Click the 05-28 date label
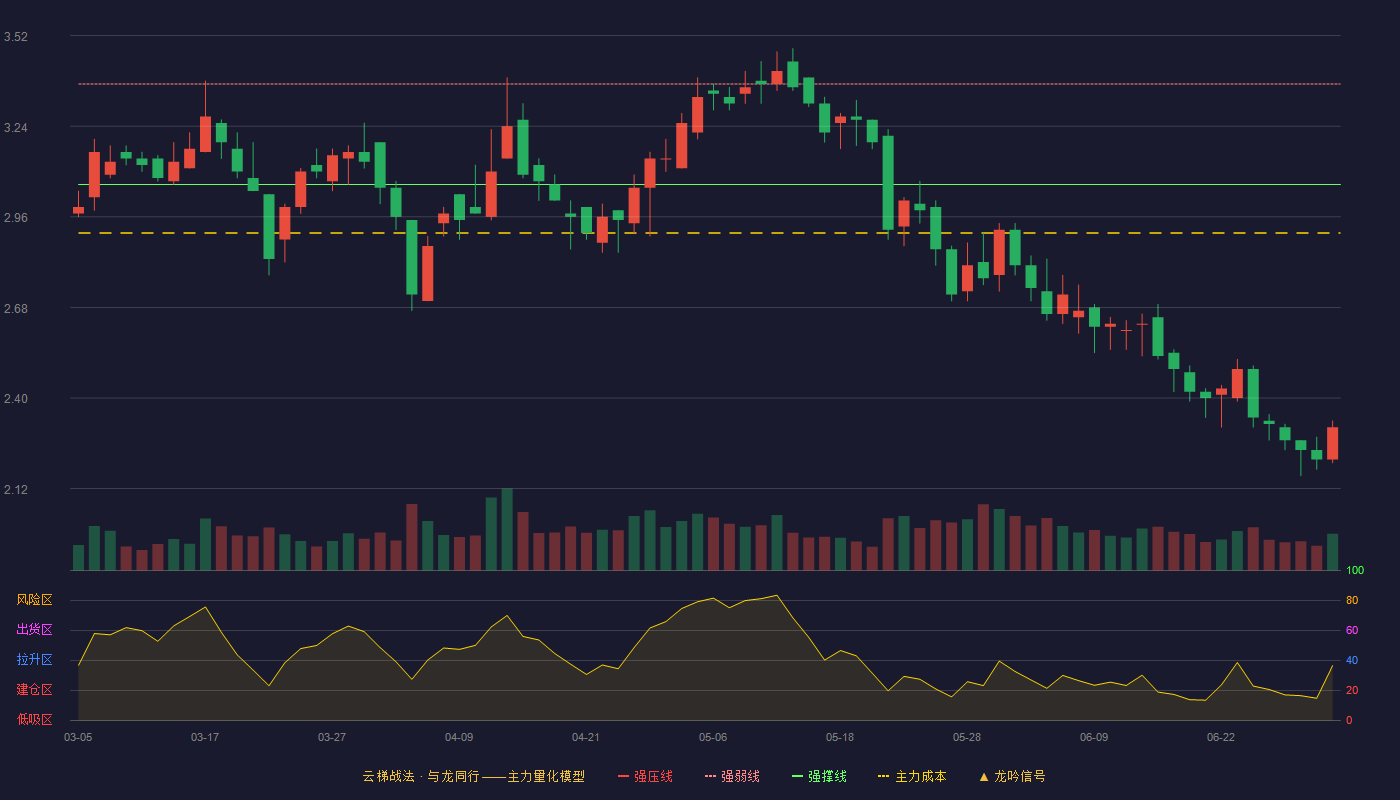The image size is (1400, 800). pyautogui.click(x=967, y=737)
